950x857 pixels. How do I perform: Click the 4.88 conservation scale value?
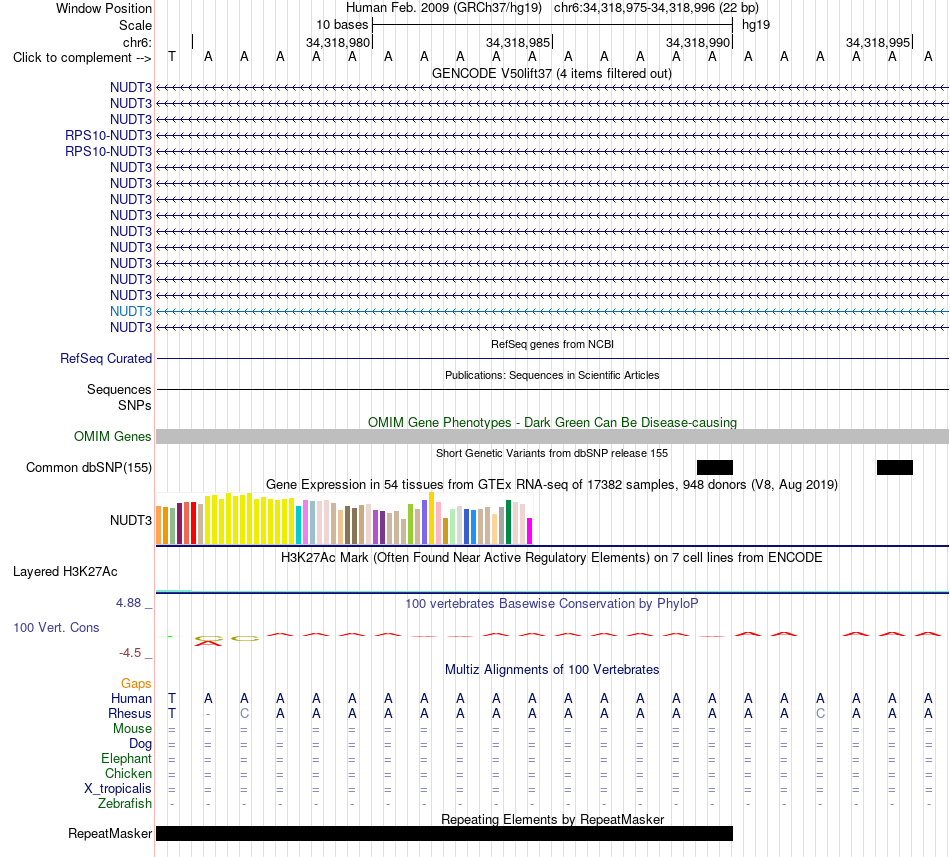click(x=128, y=603)
